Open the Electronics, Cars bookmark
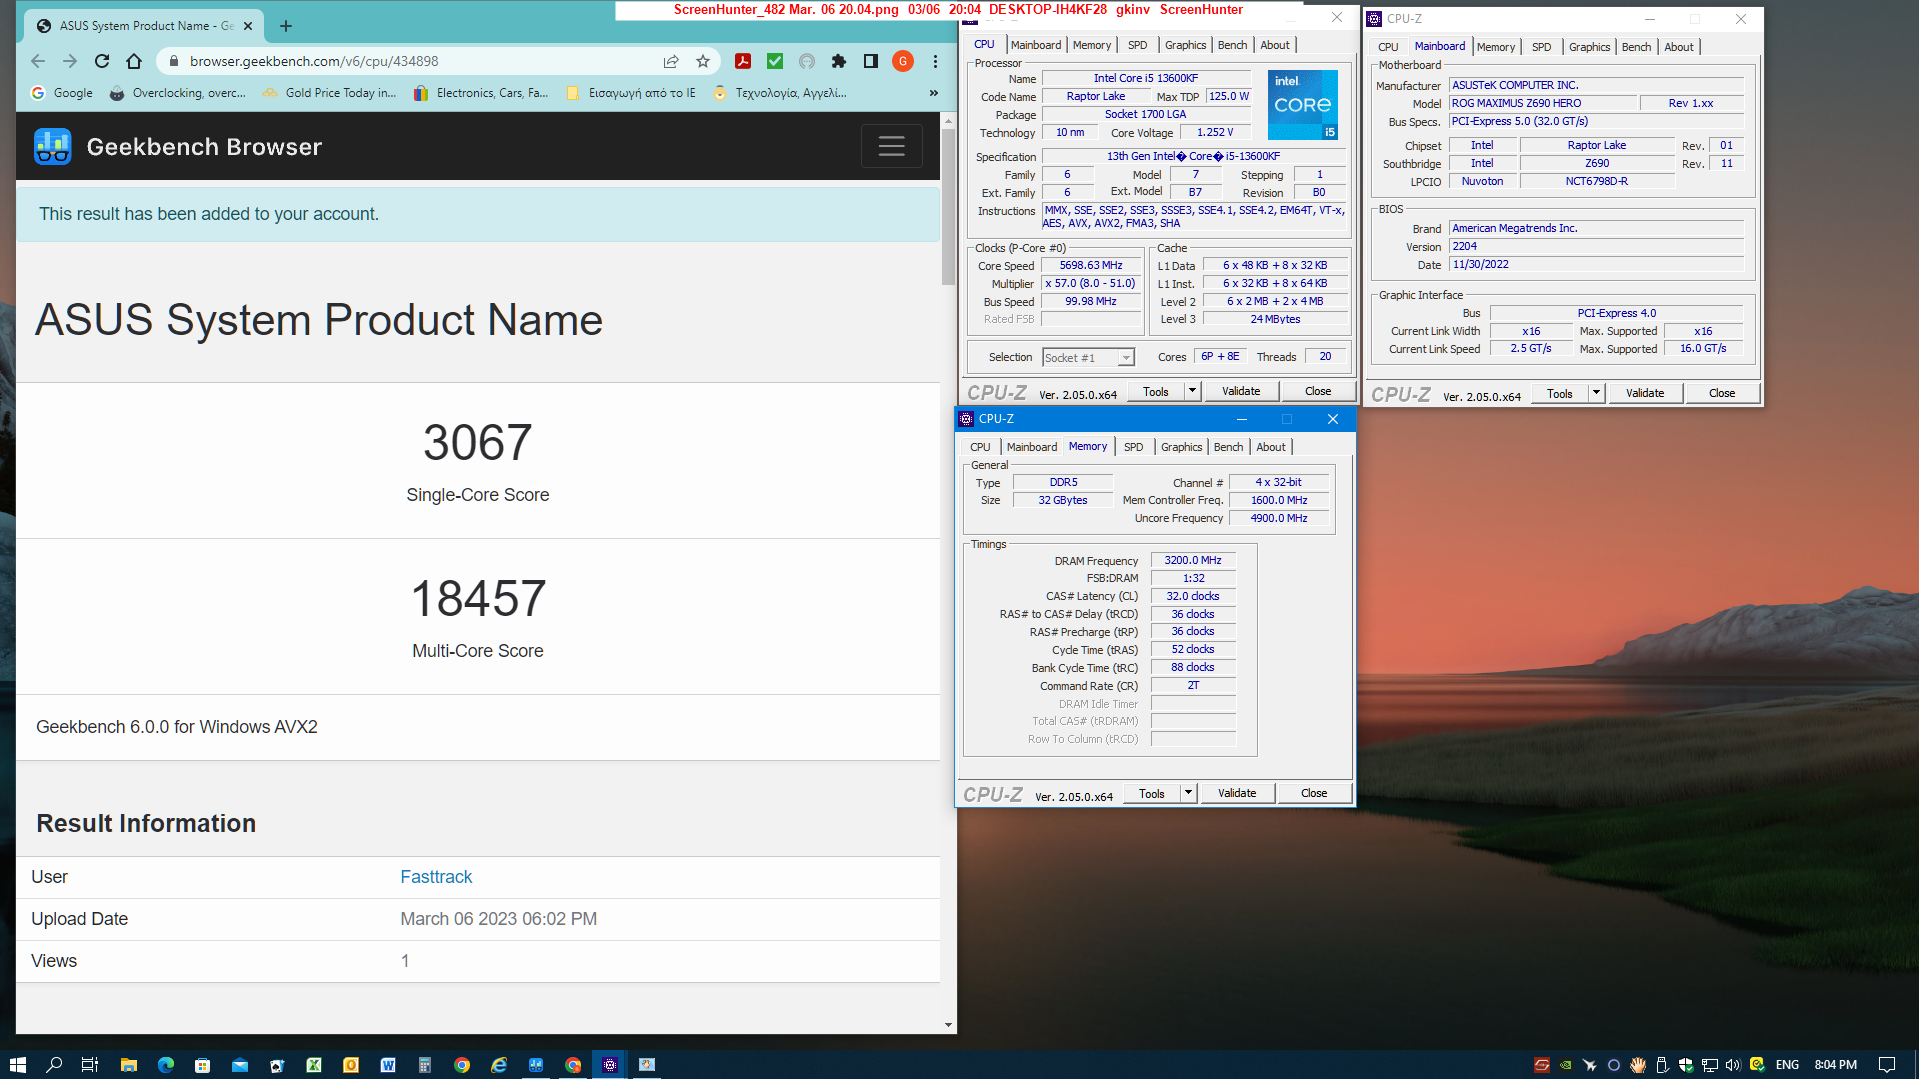 click(x=481, y=93)
